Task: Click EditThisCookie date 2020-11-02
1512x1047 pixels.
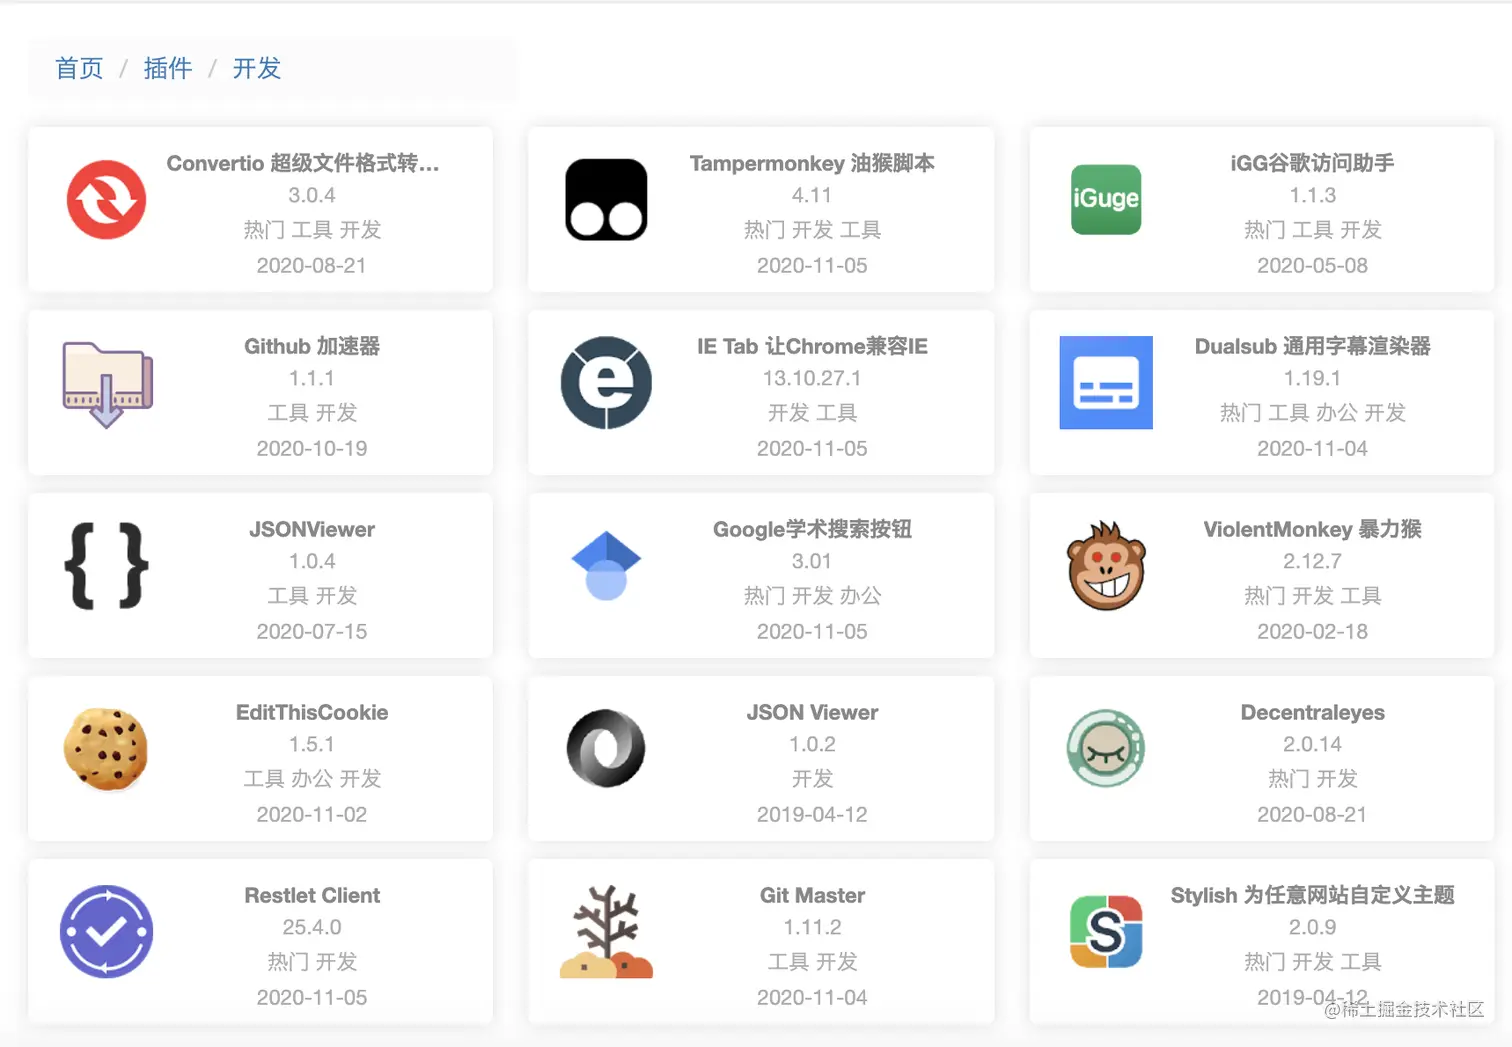Action: pyautogui.click(x=312, y=814)
